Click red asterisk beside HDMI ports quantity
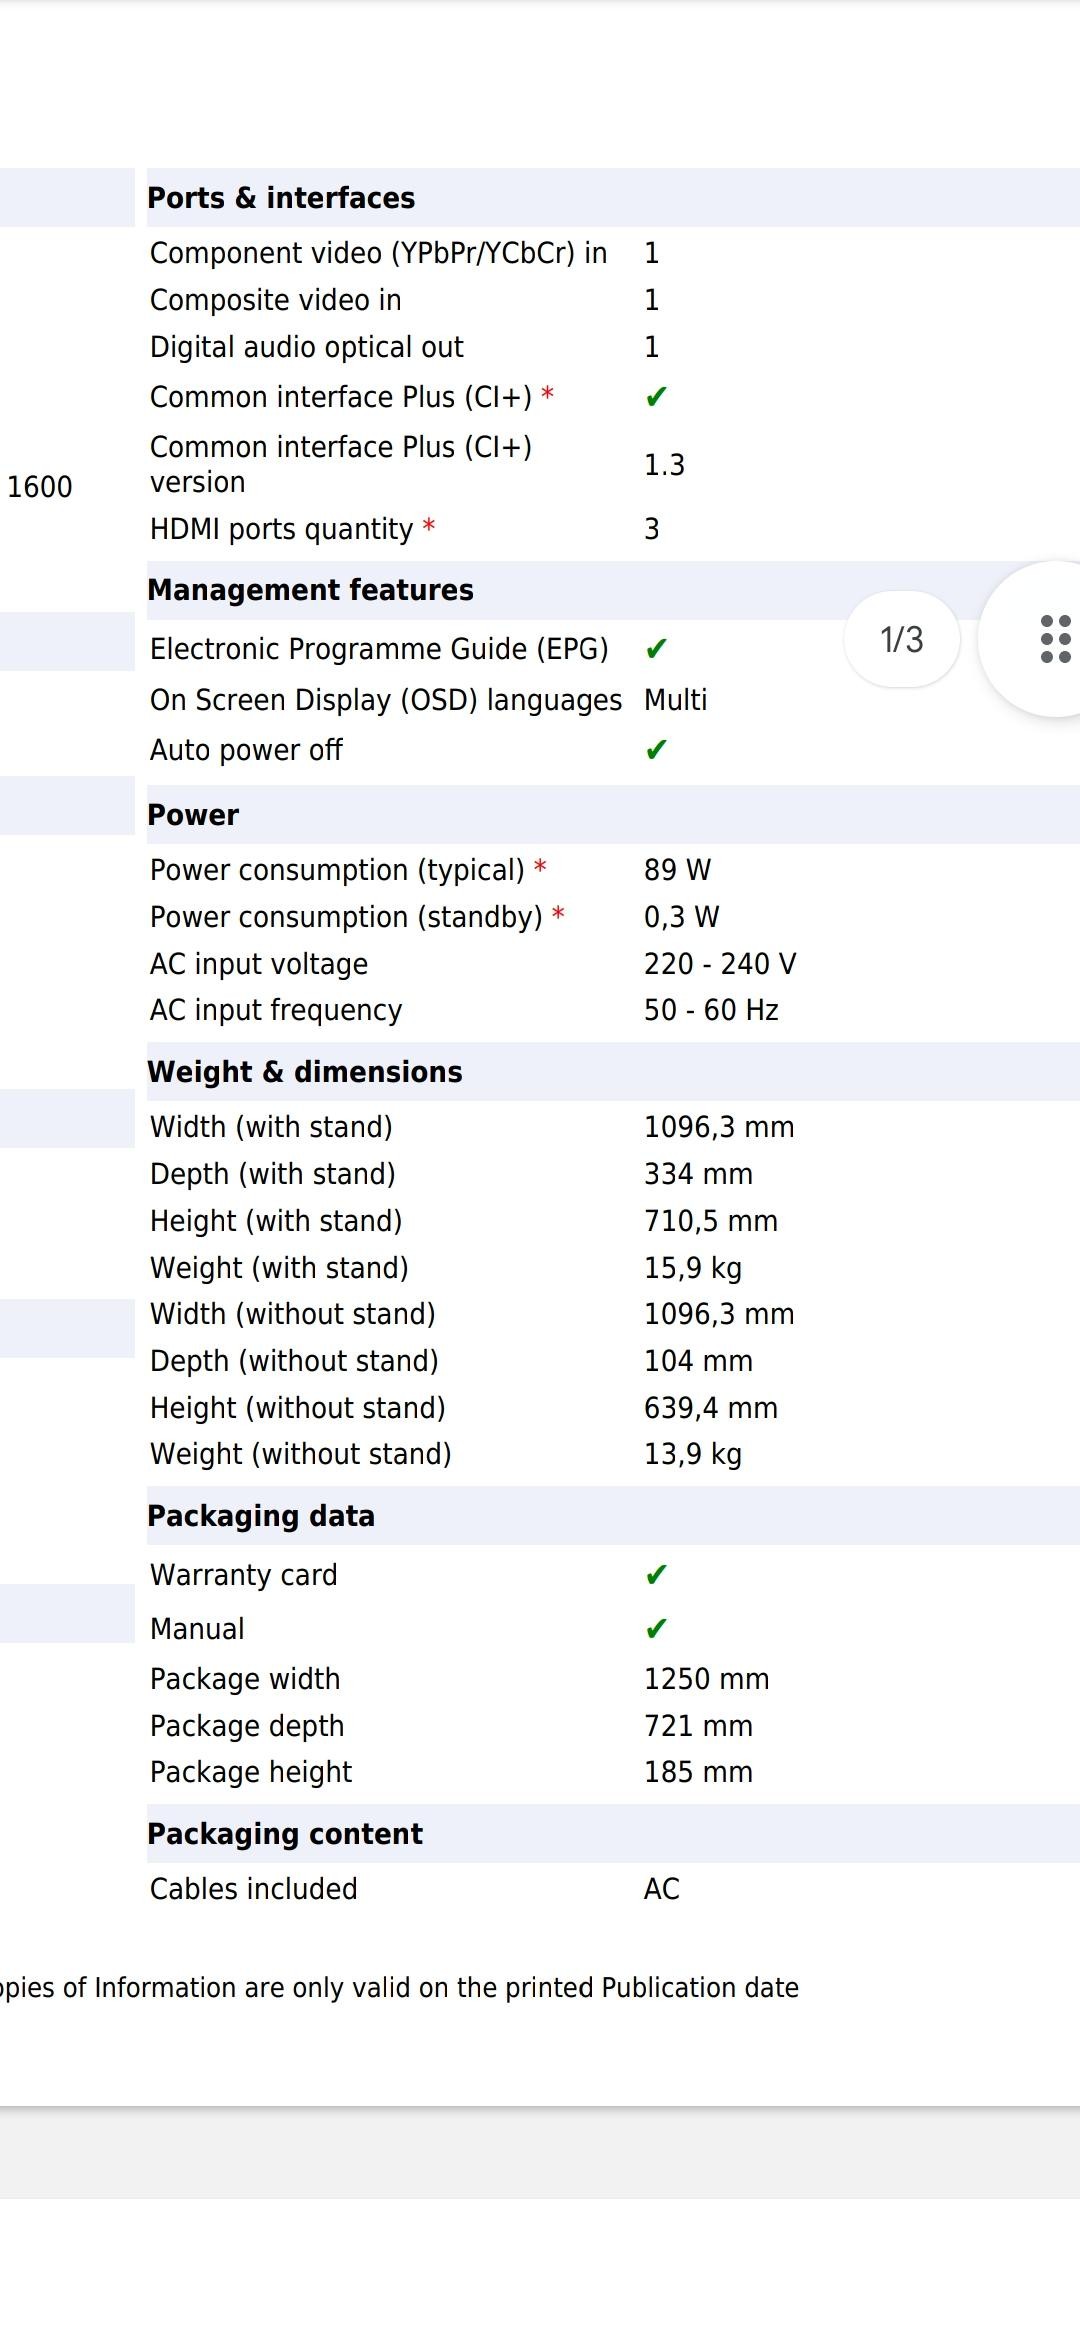 (429, 526)
